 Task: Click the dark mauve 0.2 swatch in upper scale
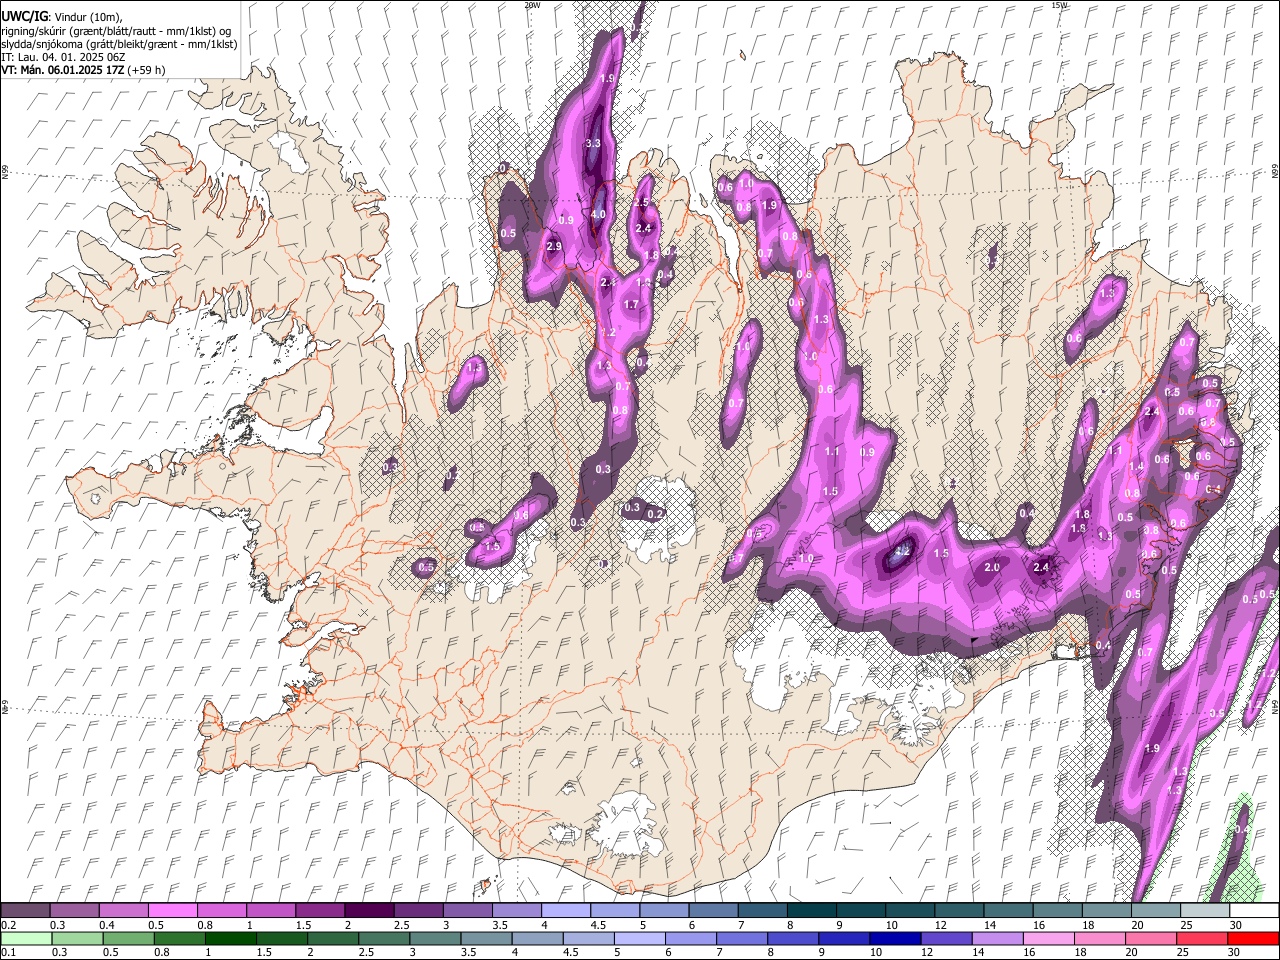click(x=25, y=910)
